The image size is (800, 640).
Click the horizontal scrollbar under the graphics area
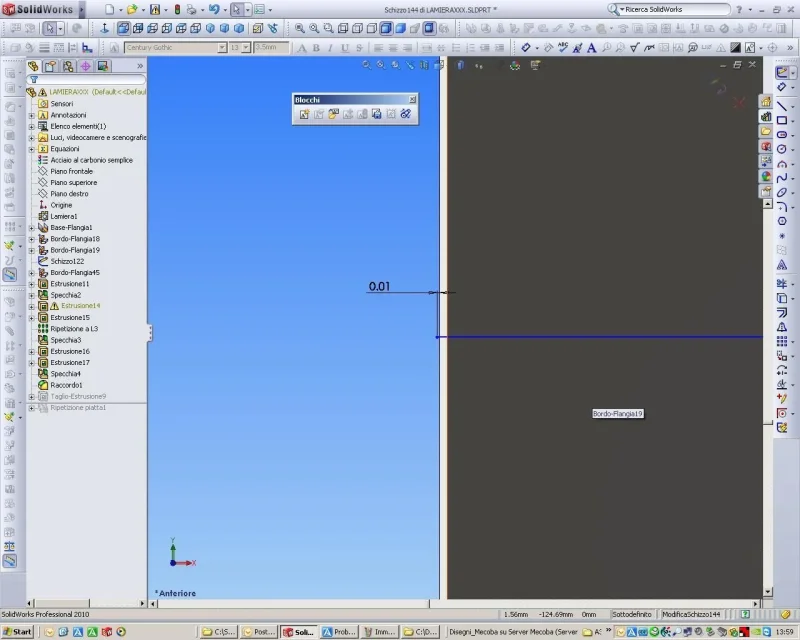click(454, 604)
